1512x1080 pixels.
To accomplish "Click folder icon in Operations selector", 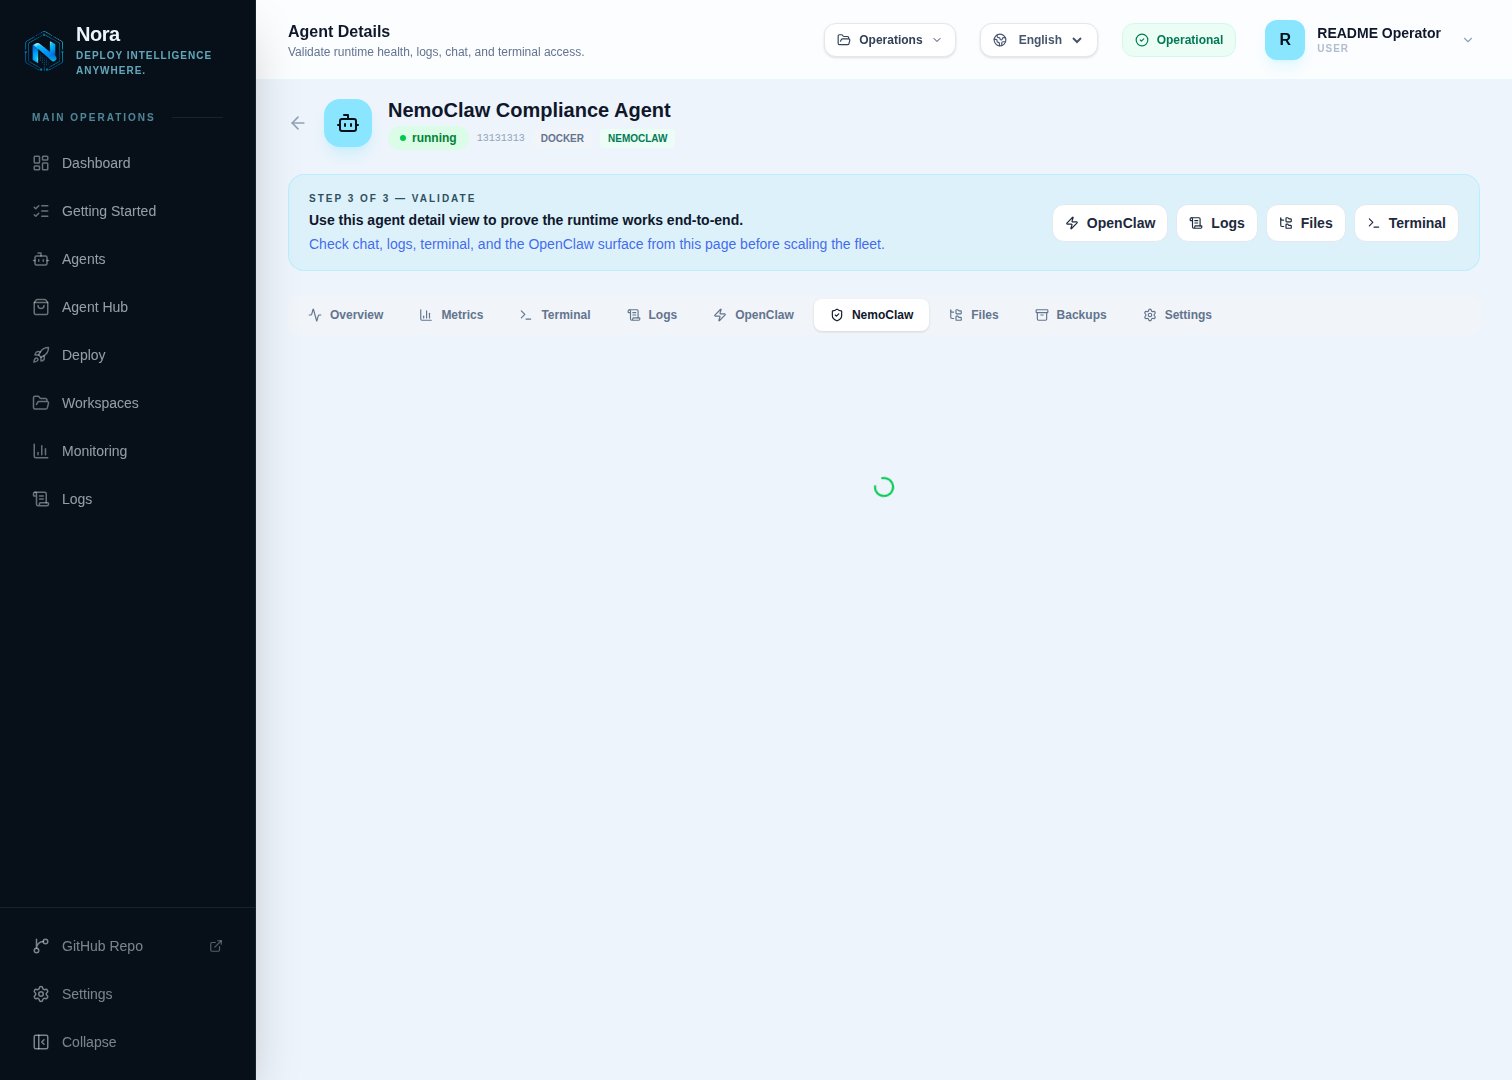I will click(844, 40).
